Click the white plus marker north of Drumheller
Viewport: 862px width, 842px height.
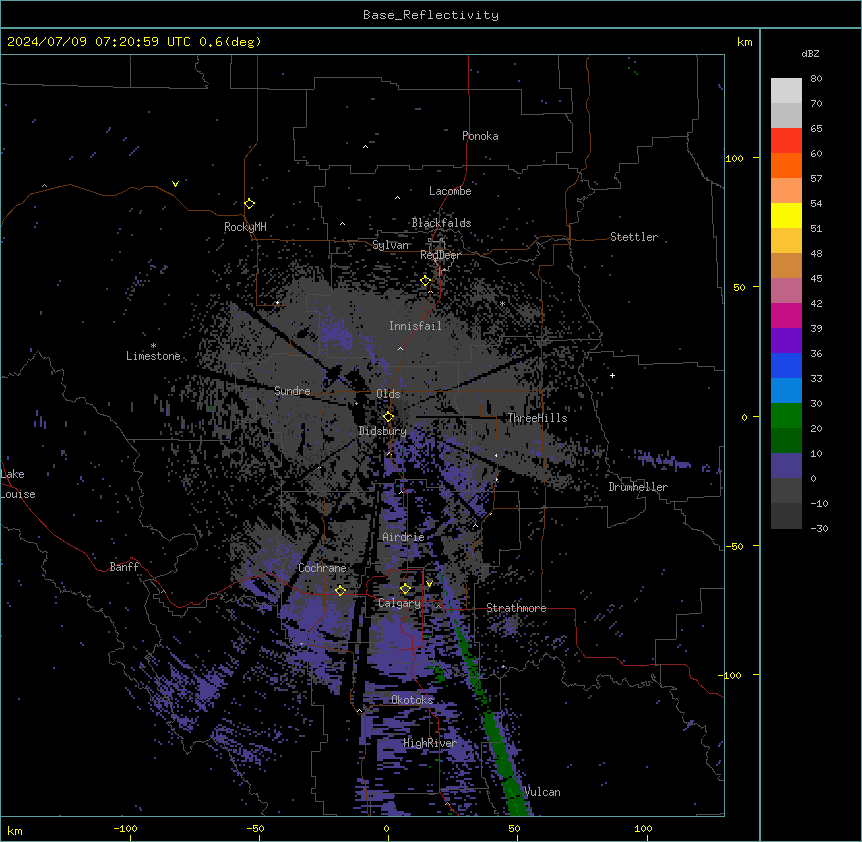612,375
